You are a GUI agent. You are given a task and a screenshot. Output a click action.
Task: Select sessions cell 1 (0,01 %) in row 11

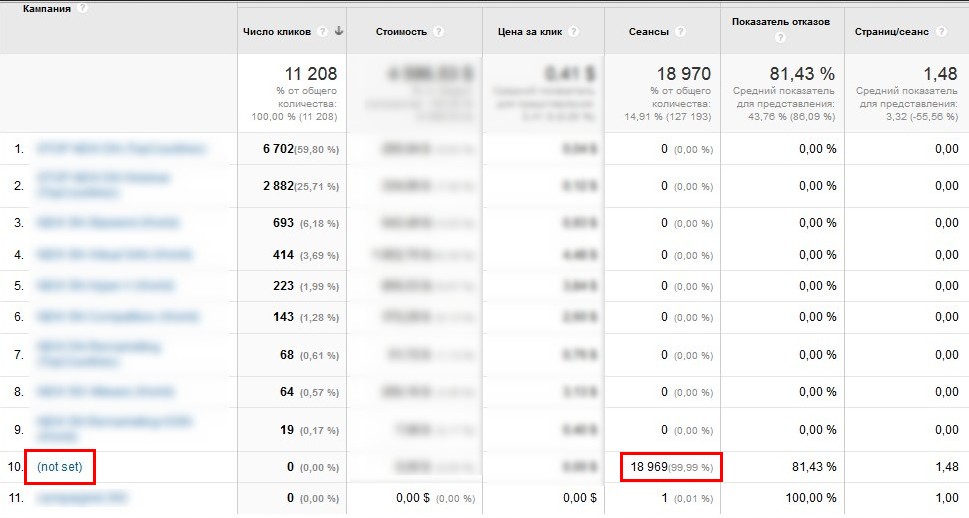687,498
